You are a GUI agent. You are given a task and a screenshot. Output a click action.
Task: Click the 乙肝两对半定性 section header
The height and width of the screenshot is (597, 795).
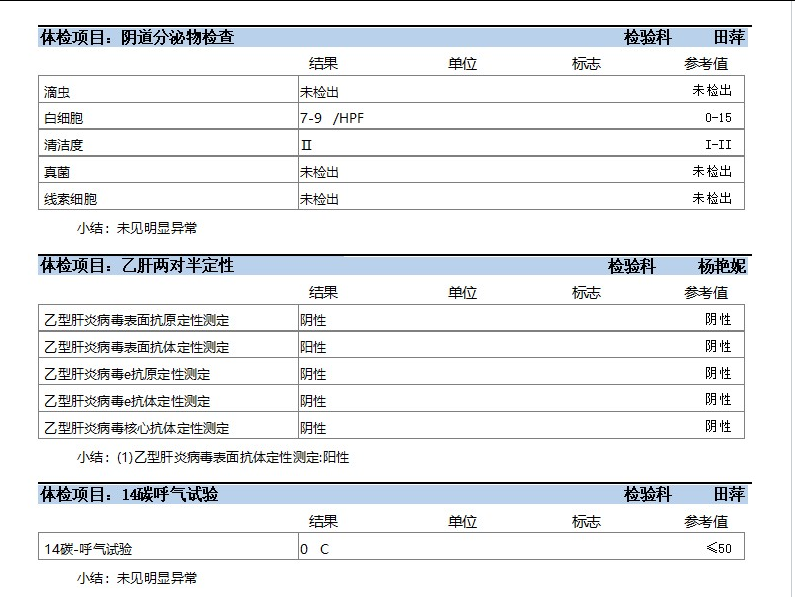click(x=137, y=266)
